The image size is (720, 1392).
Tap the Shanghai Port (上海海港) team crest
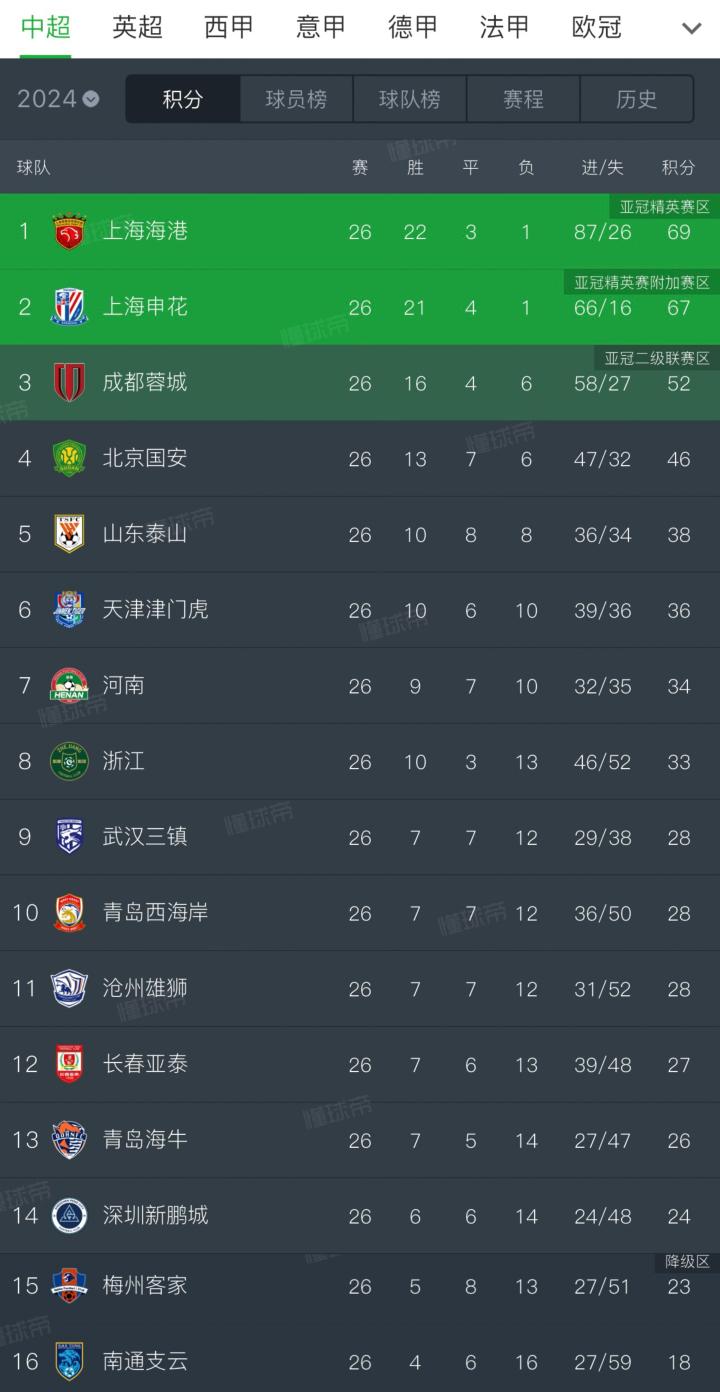69,231
